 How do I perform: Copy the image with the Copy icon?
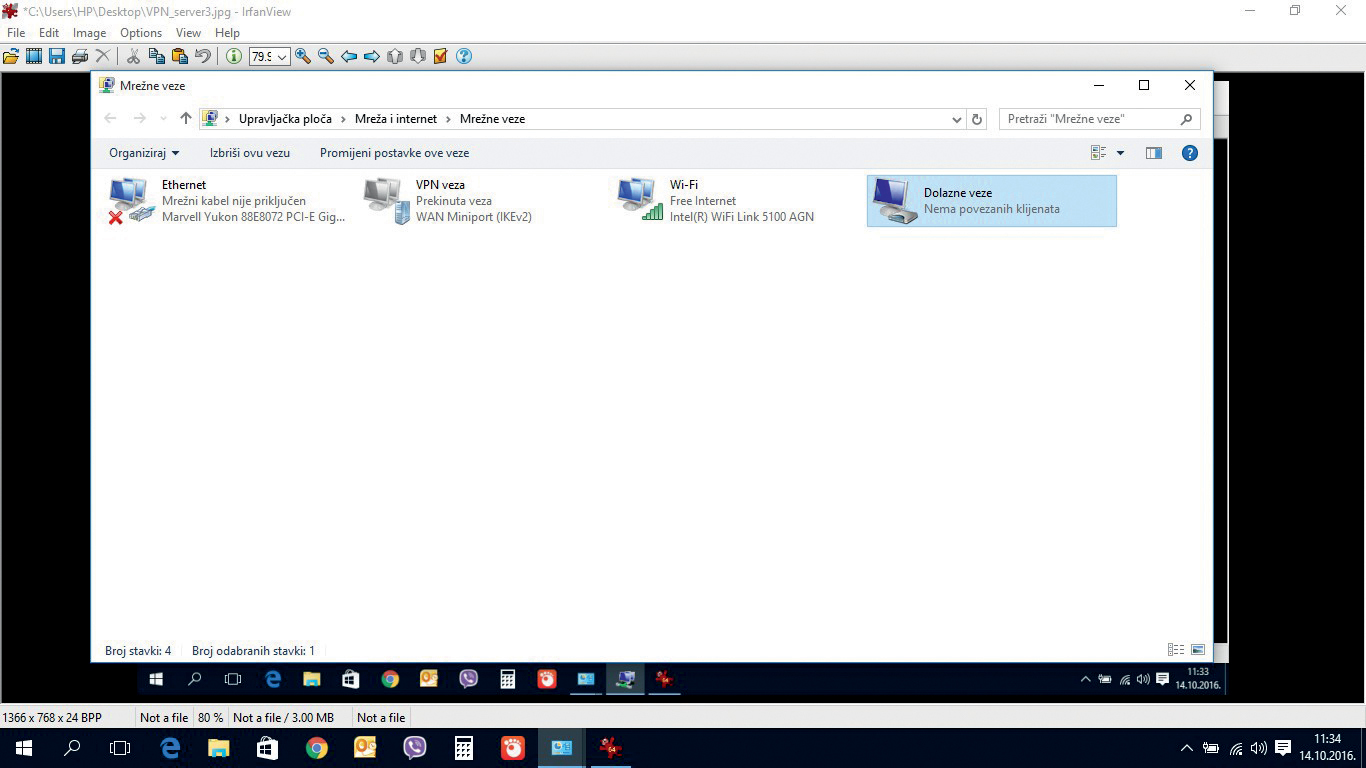[156, 57]
